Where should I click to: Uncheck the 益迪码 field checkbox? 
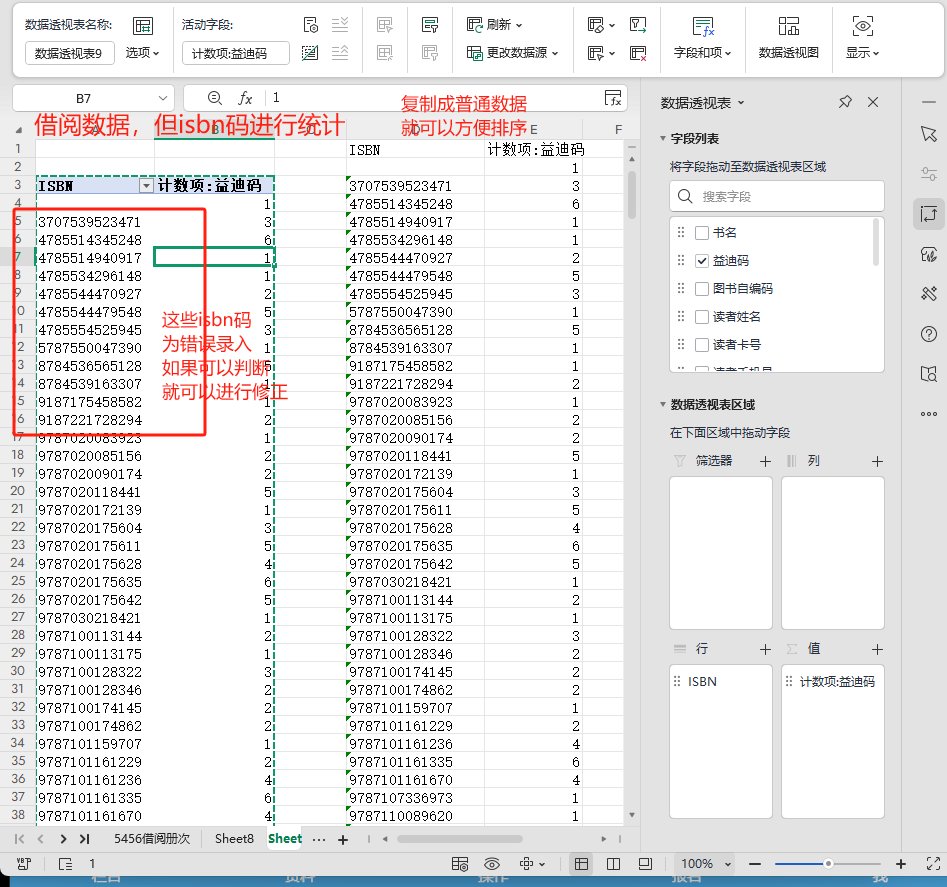coord(701,261)
